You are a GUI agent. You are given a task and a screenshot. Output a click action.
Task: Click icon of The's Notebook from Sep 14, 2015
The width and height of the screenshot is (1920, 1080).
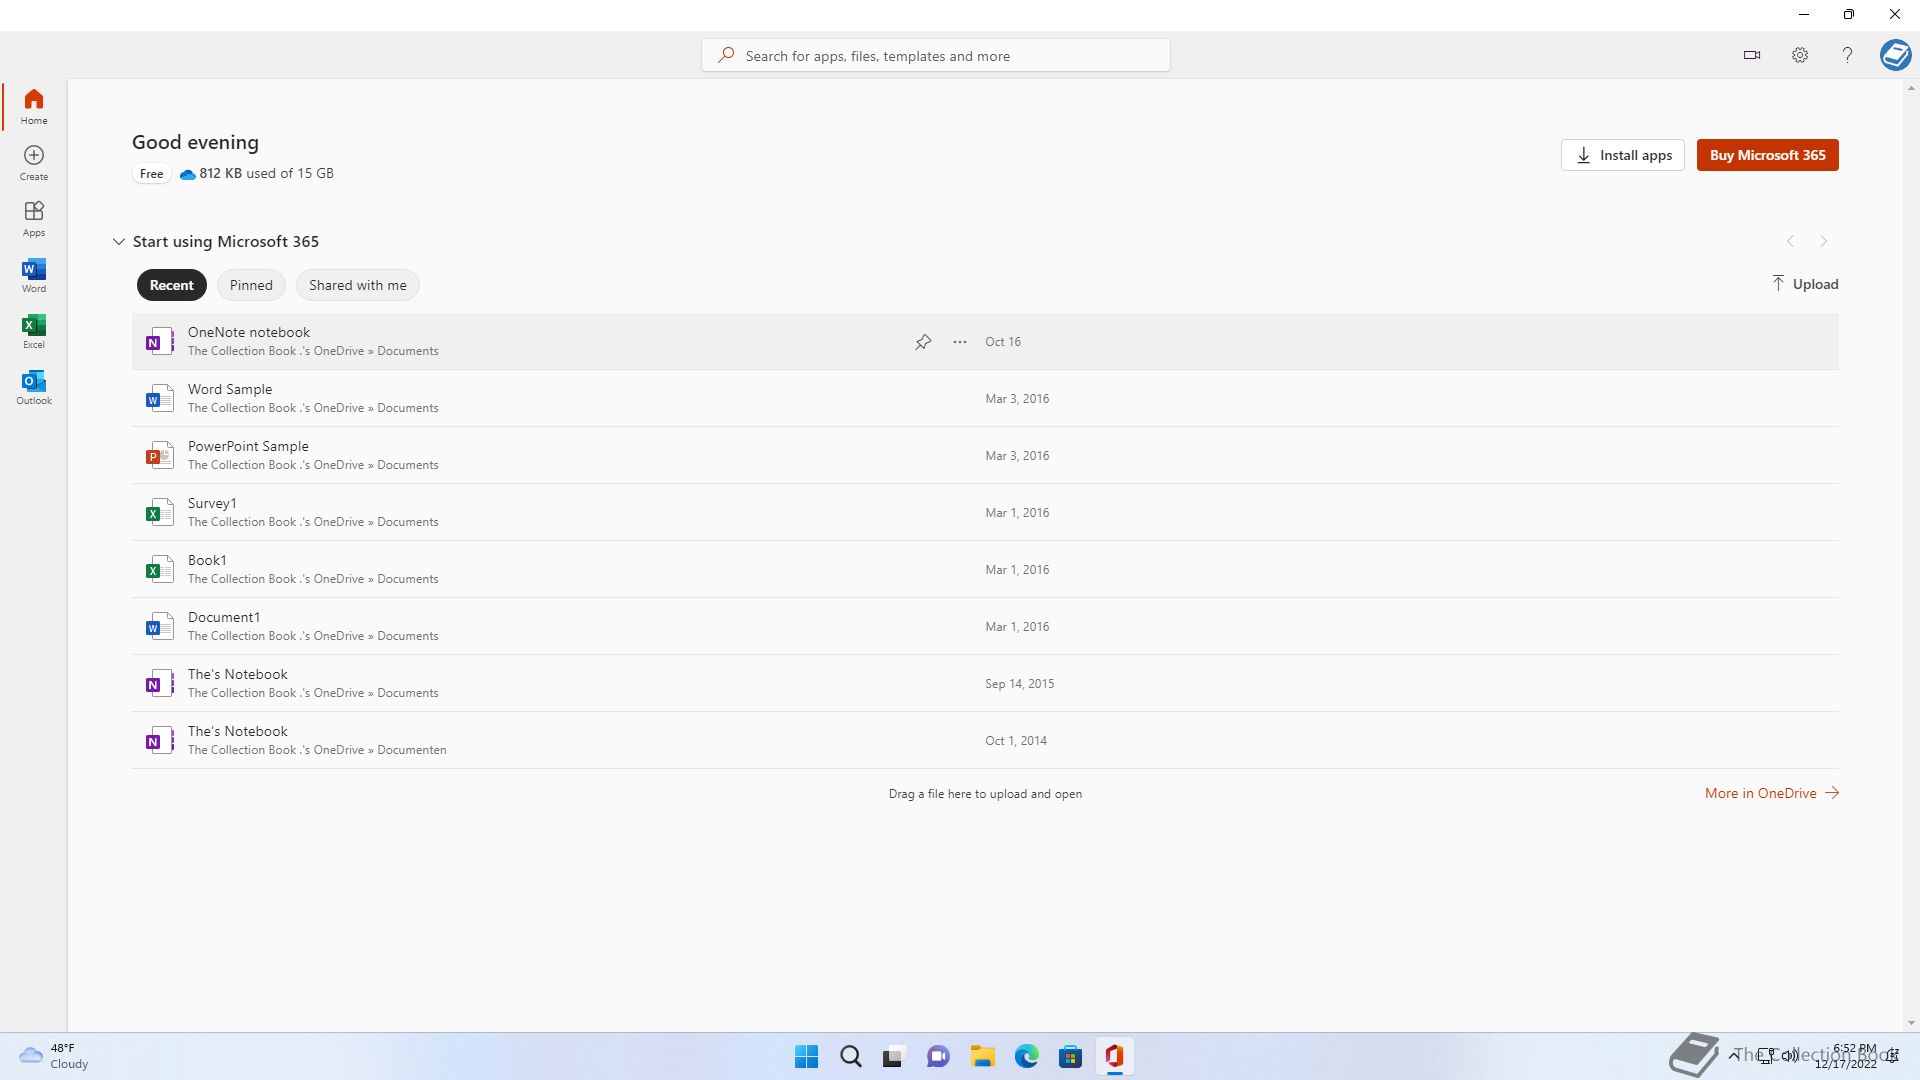[159, 683]
